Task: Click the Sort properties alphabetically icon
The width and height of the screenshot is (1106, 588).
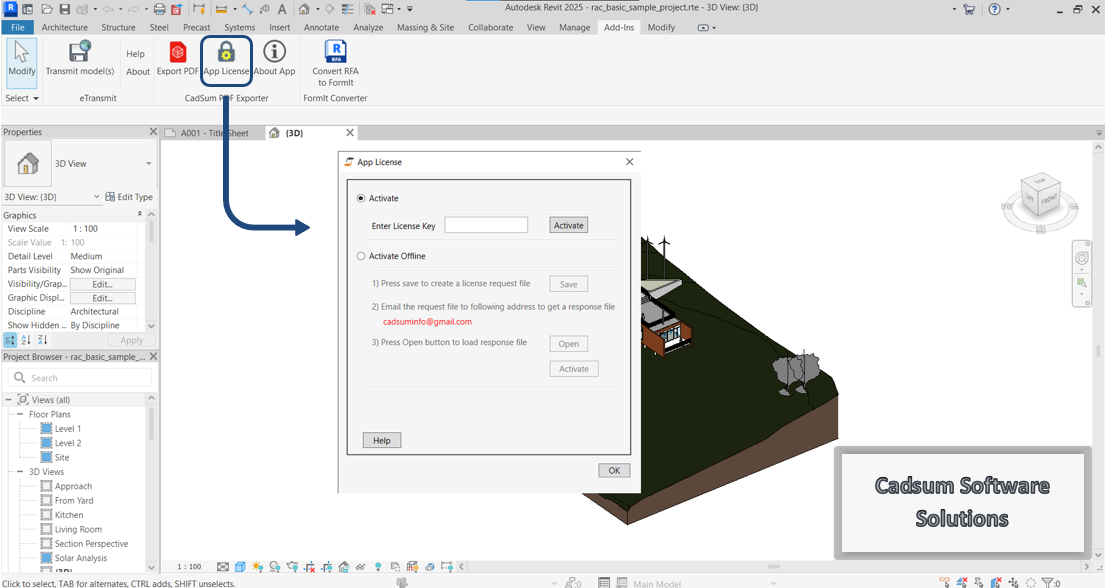Action: pos(26,340)
